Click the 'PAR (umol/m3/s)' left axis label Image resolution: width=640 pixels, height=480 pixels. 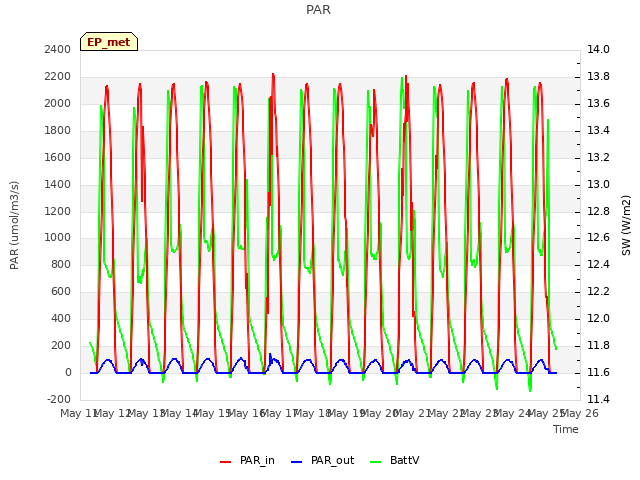point(14,225)
